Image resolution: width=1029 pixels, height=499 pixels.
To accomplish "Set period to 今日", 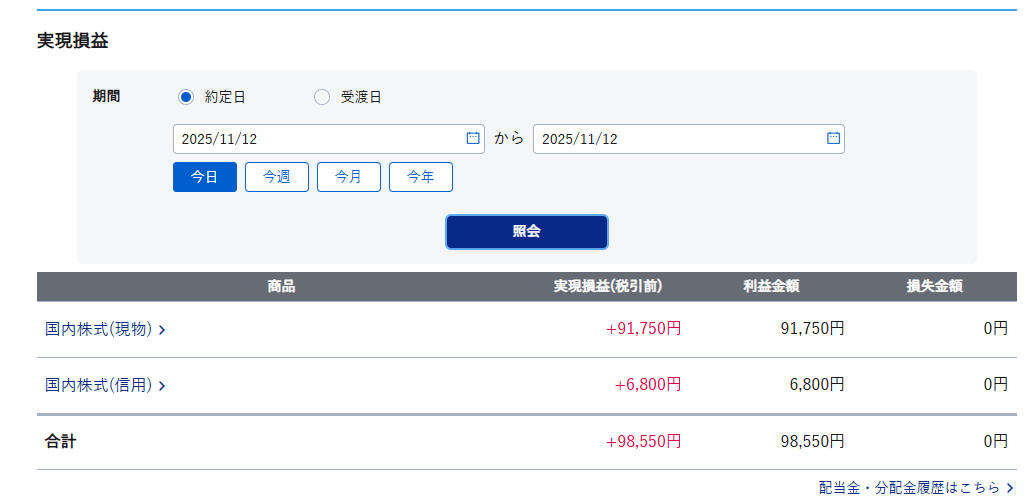I will [205, 177].
